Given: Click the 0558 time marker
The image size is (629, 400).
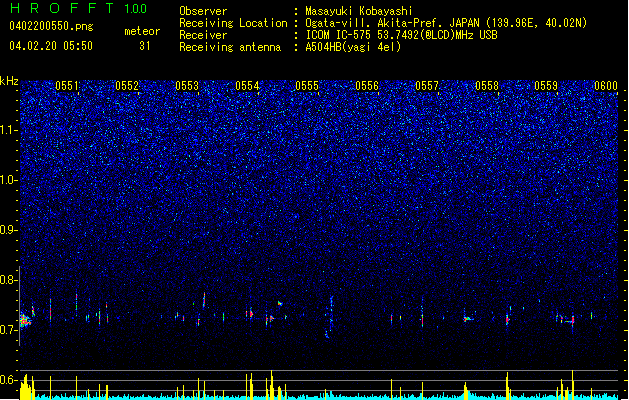Looking at the screenshot, I should (x=487, y=86).
